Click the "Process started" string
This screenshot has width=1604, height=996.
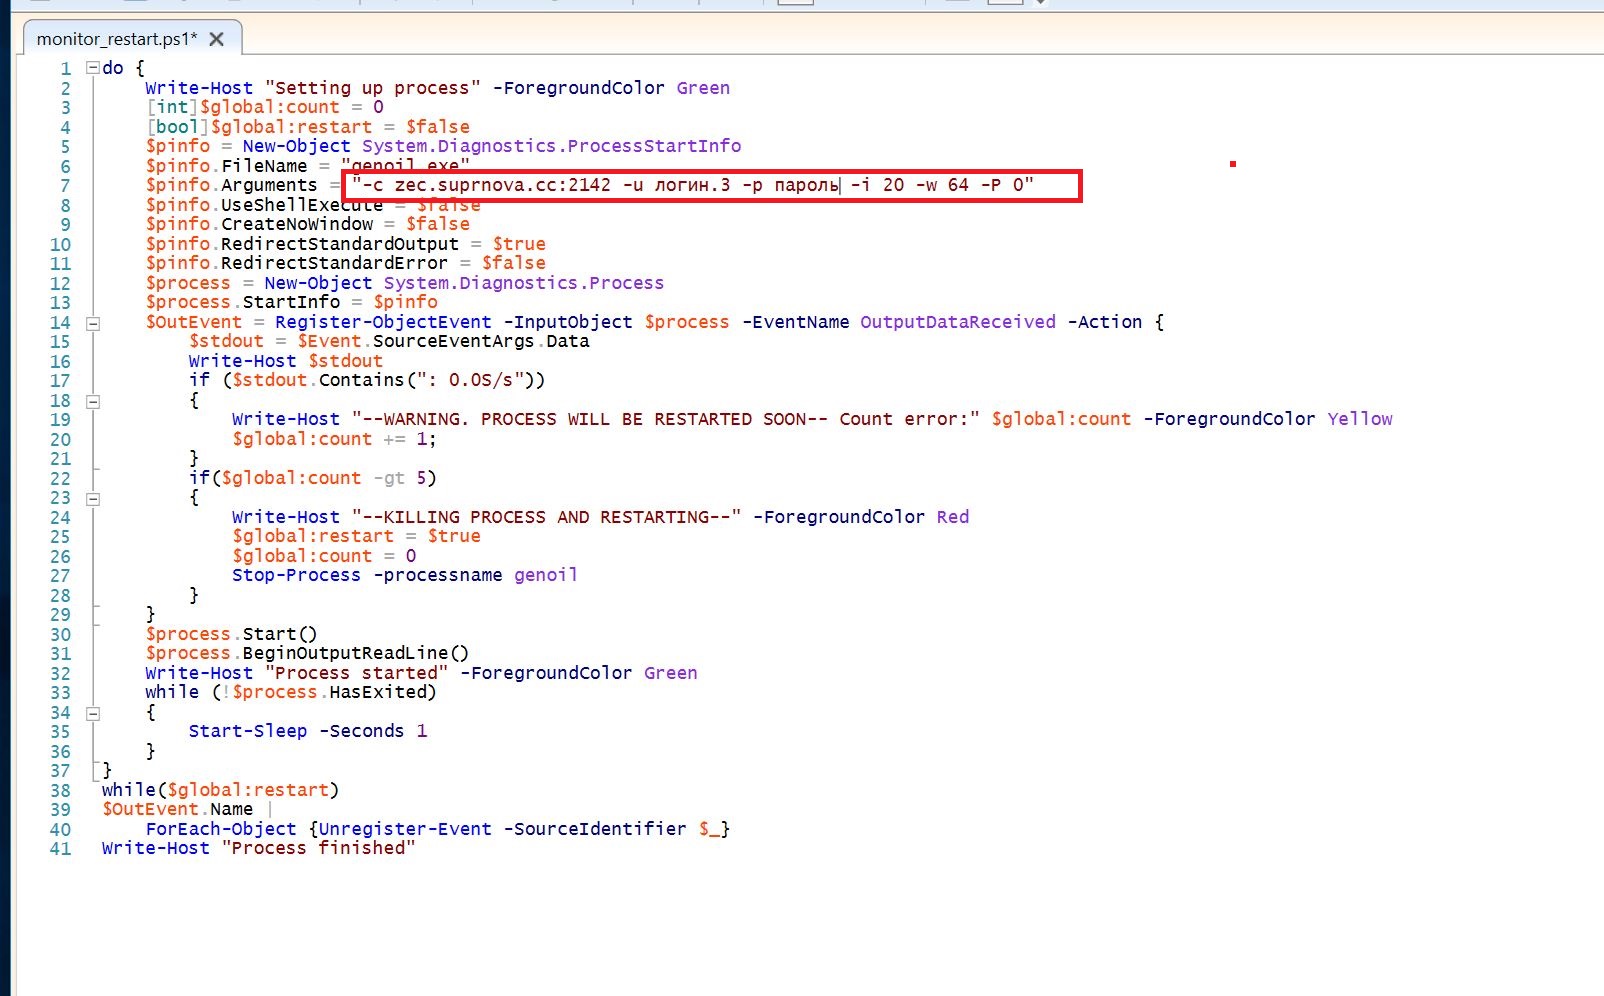tap(356, 673)
